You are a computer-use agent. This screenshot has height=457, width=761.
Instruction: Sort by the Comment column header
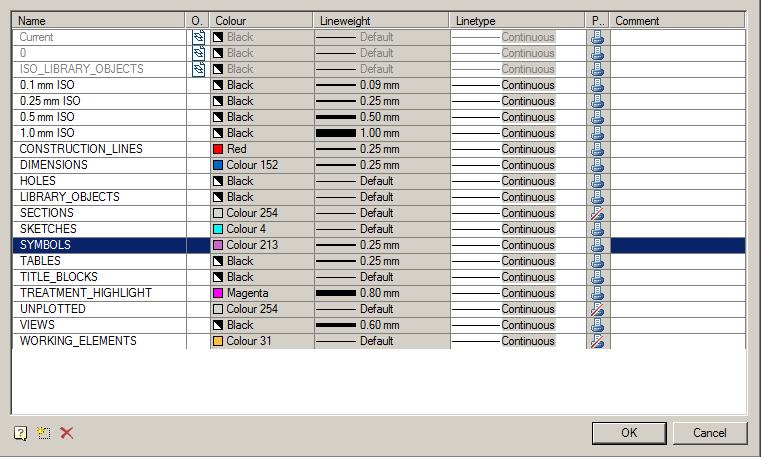[678, 21]
